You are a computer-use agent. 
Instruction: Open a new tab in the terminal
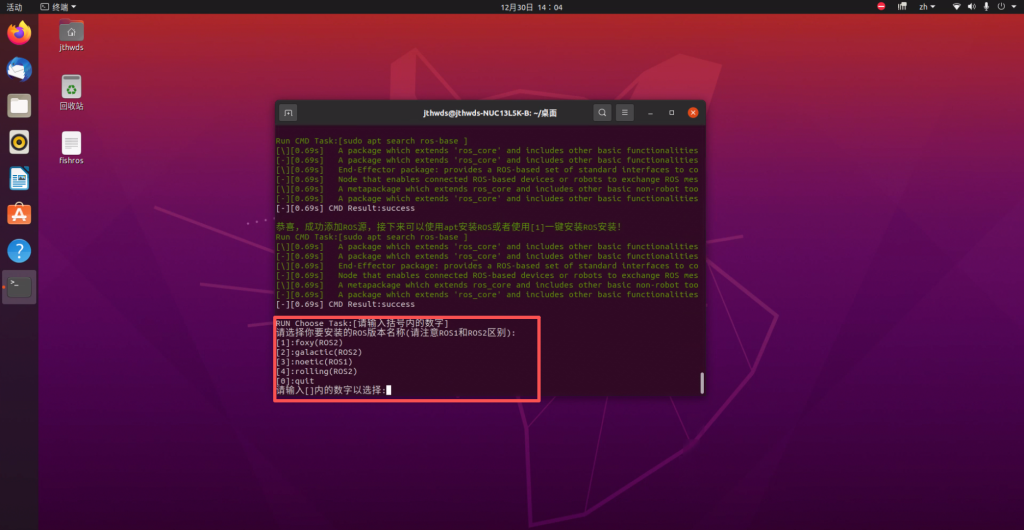pyautogui.click(x=288, y=113)
